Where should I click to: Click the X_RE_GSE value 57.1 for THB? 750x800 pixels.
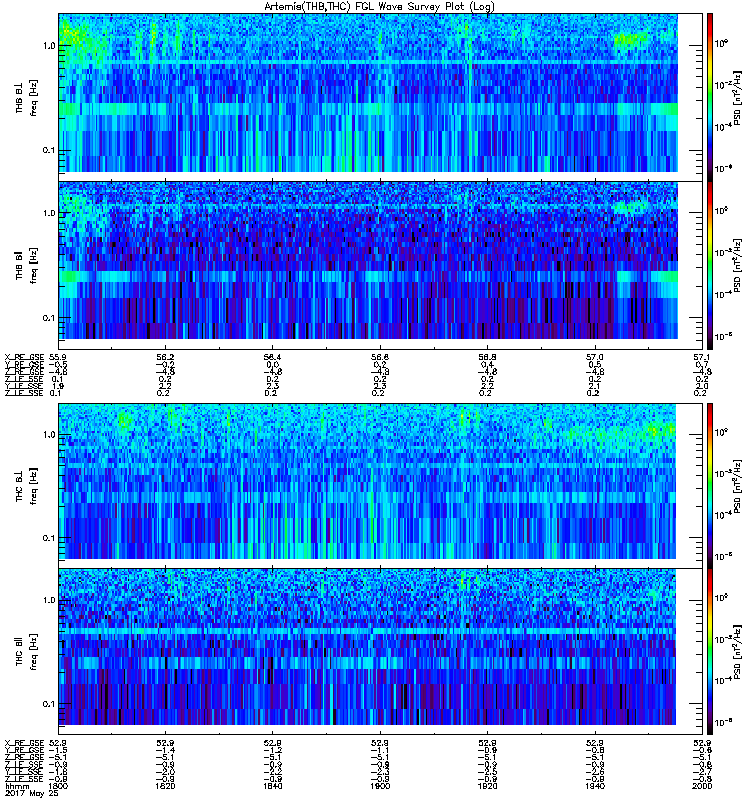(x=702, y=357)
